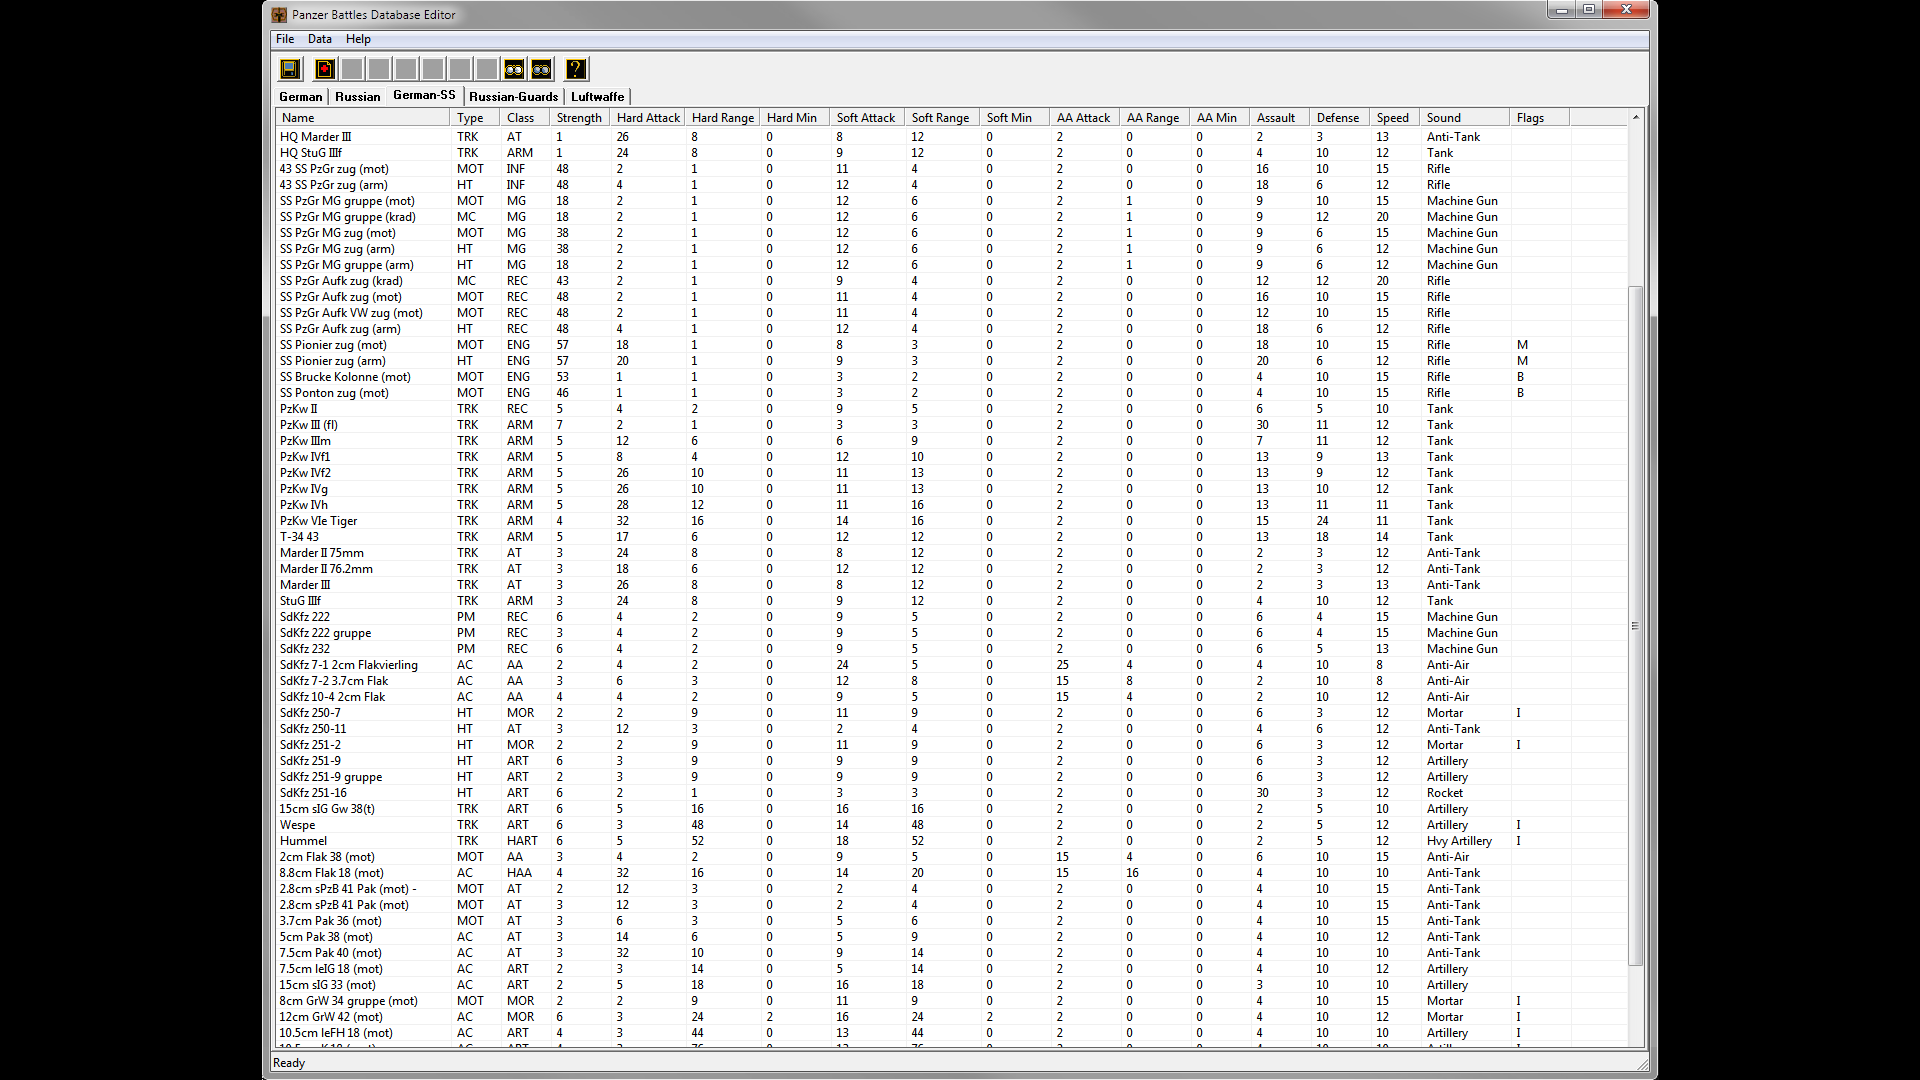Select the Wespe row
1920x1080 pixels.
[x=952, y=825]
